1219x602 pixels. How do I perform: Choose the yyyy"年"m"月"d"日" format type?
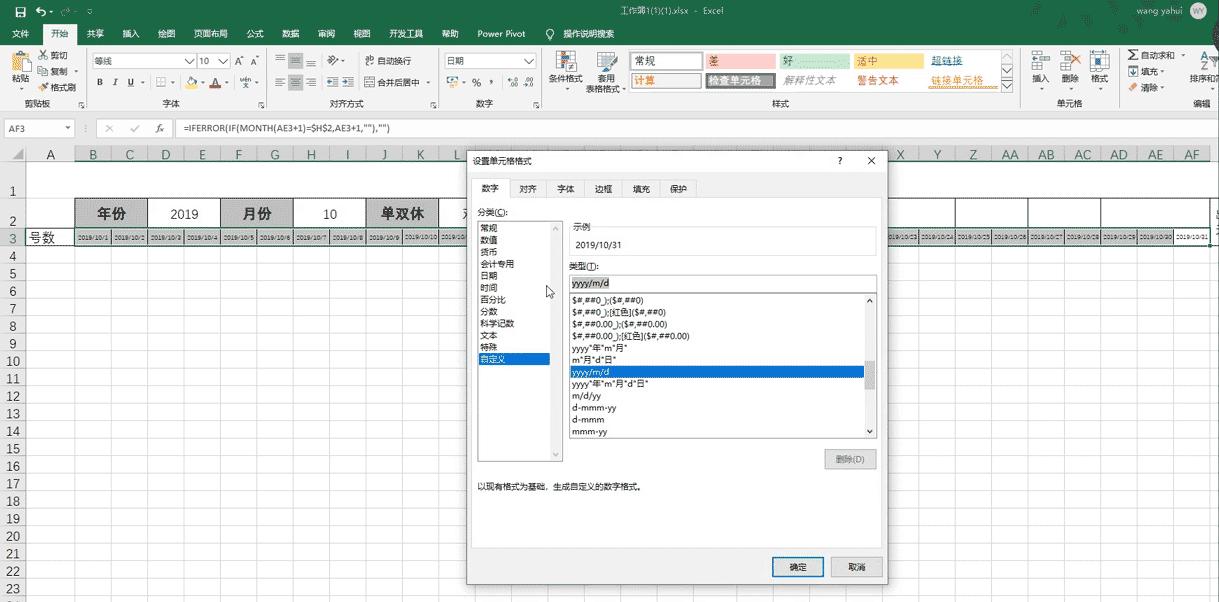610,383
